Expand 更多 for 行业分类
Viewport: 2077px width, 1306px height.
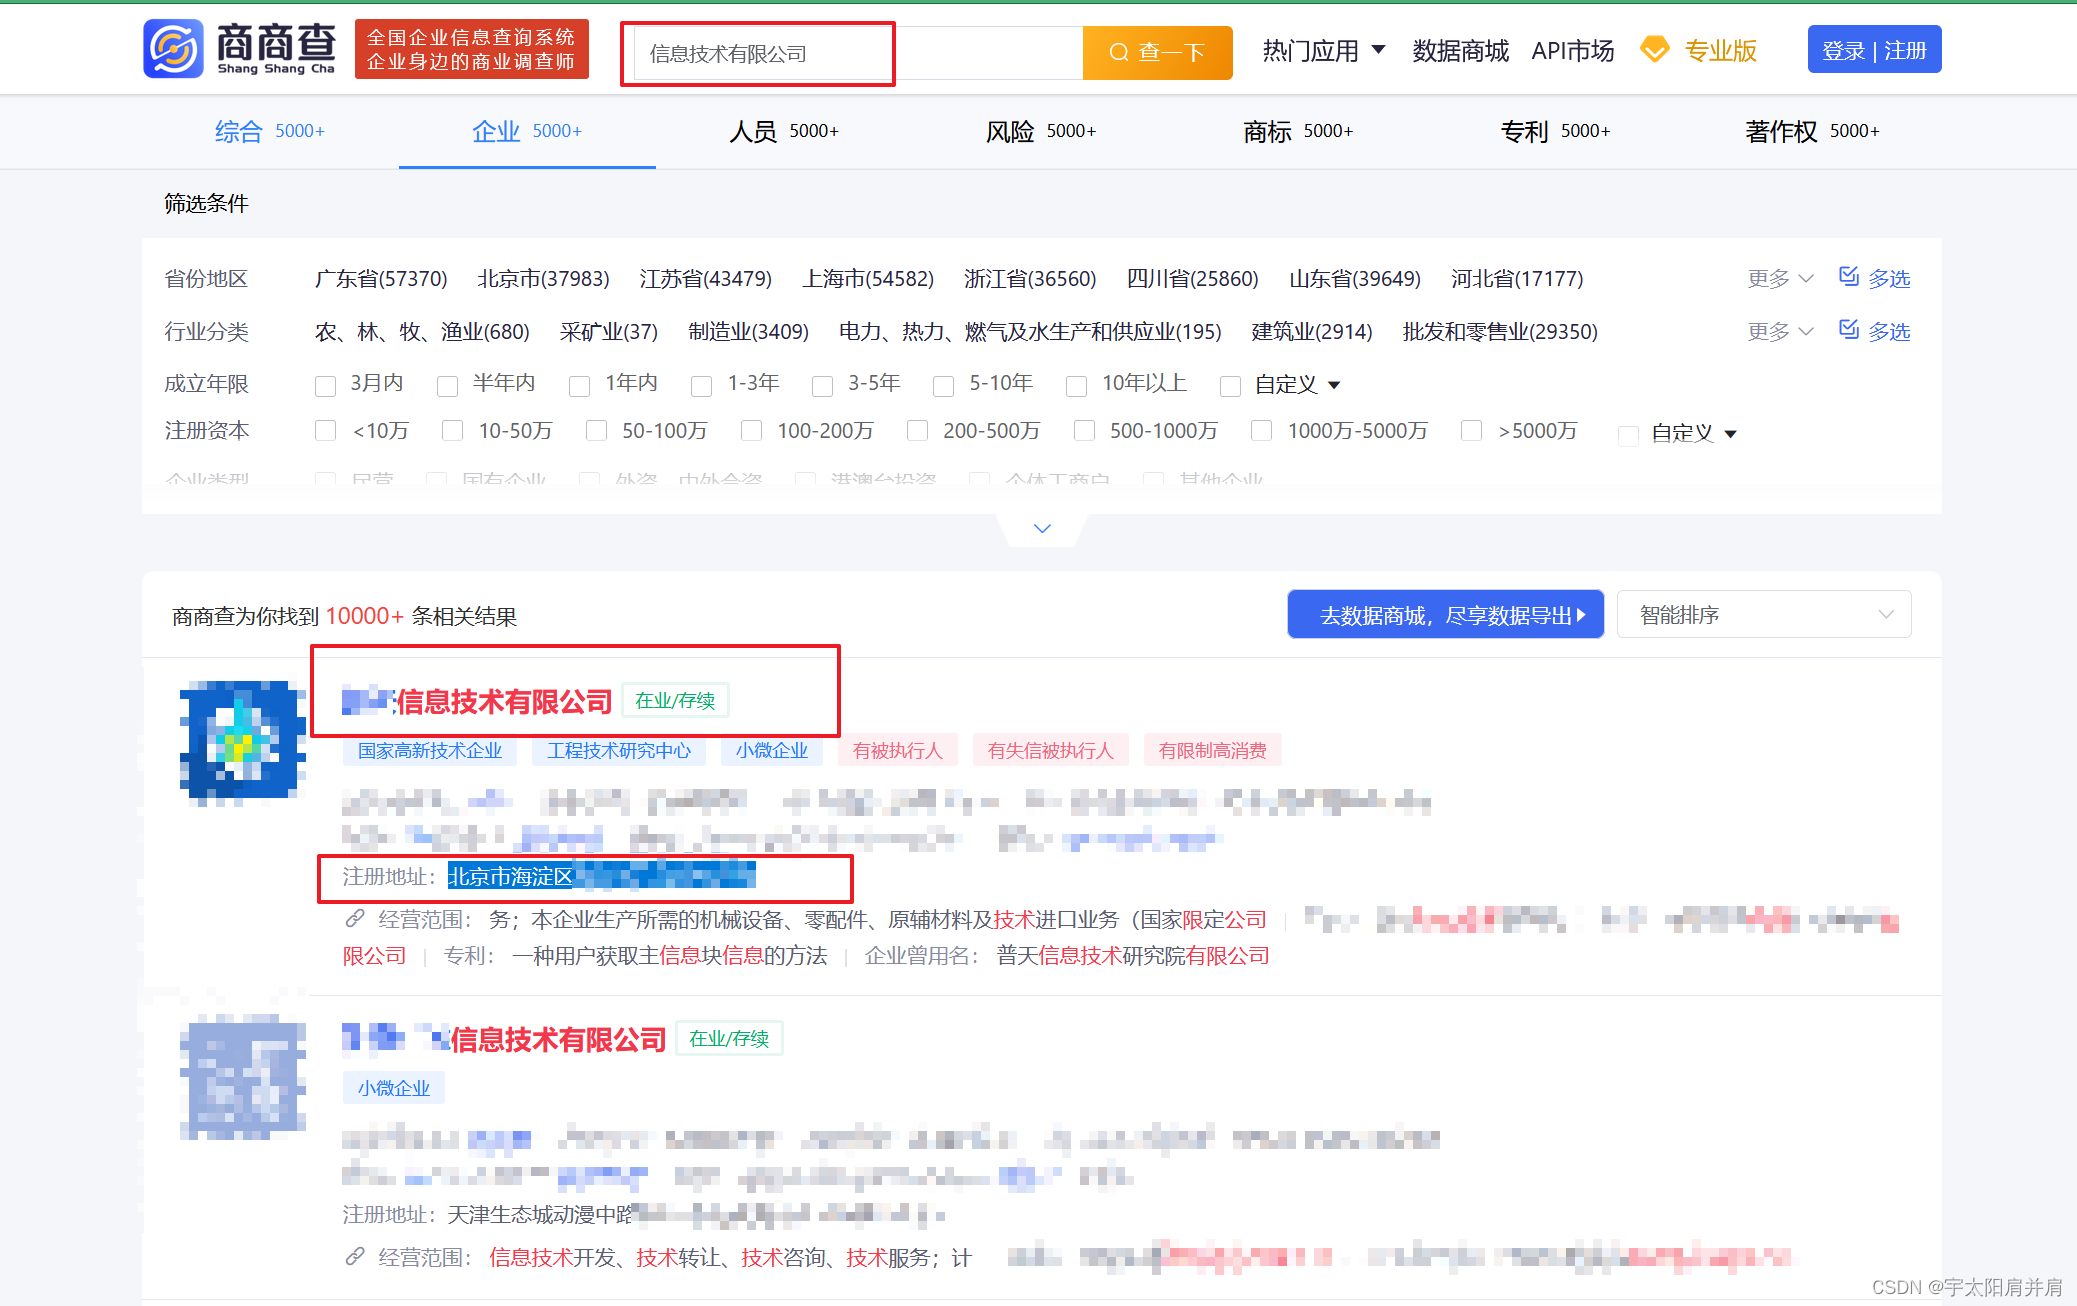pyautogui.click(x=1780, y=331)
